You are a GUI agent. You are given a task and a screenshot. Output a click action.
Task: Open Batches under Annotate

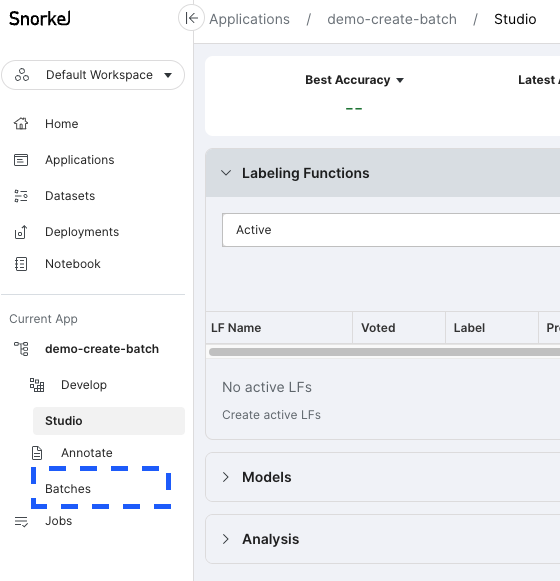point(68,489)
